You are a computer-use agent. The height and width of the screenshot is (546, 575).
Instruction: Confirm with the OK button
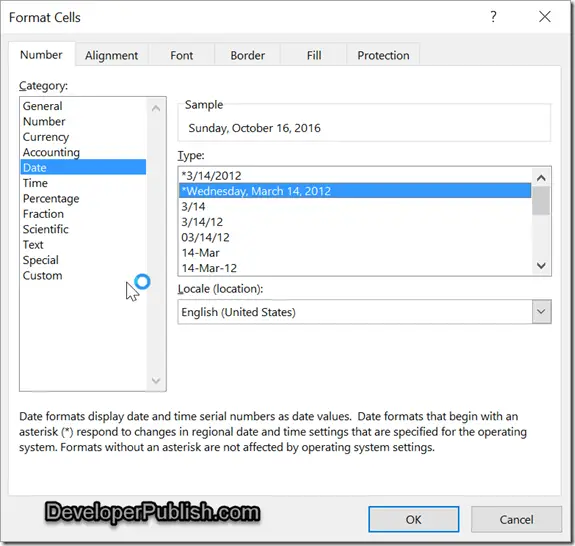(414, 519)
